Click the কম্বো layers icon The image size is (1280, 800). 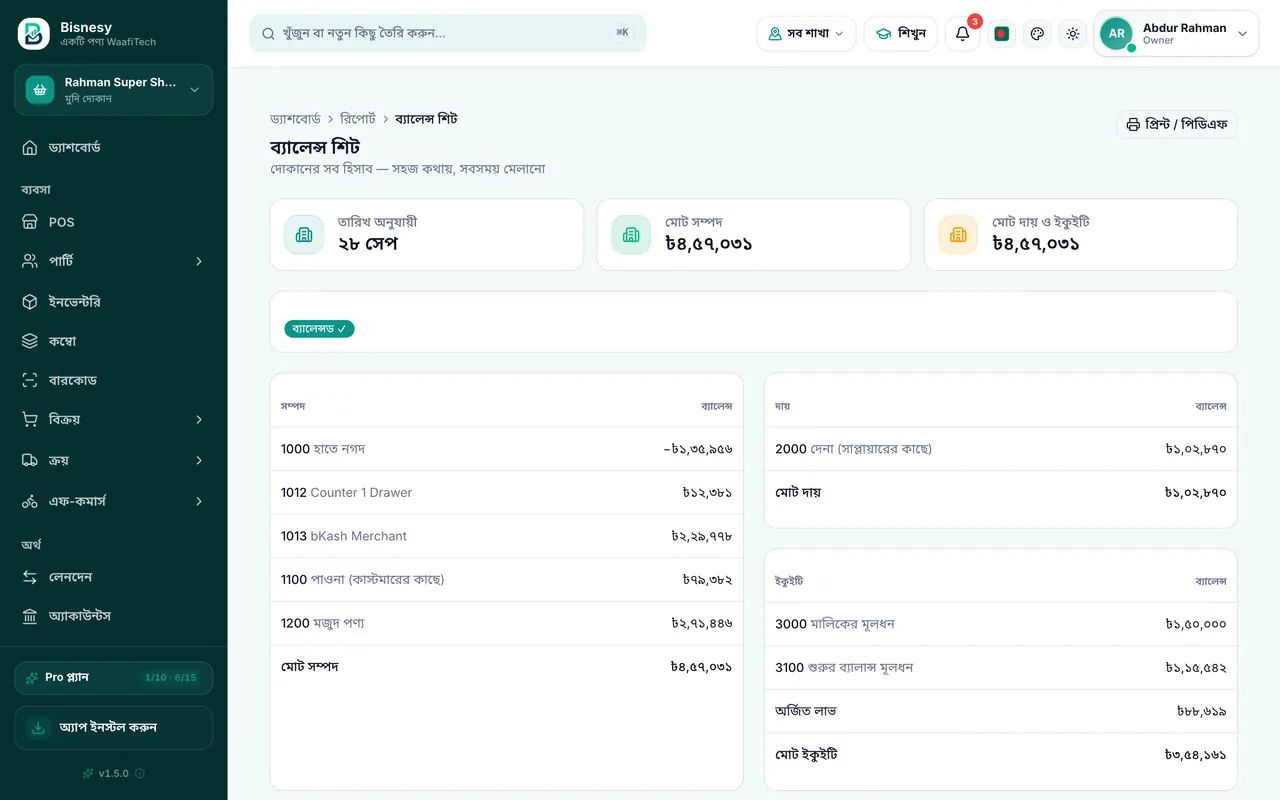pos(30,341)
